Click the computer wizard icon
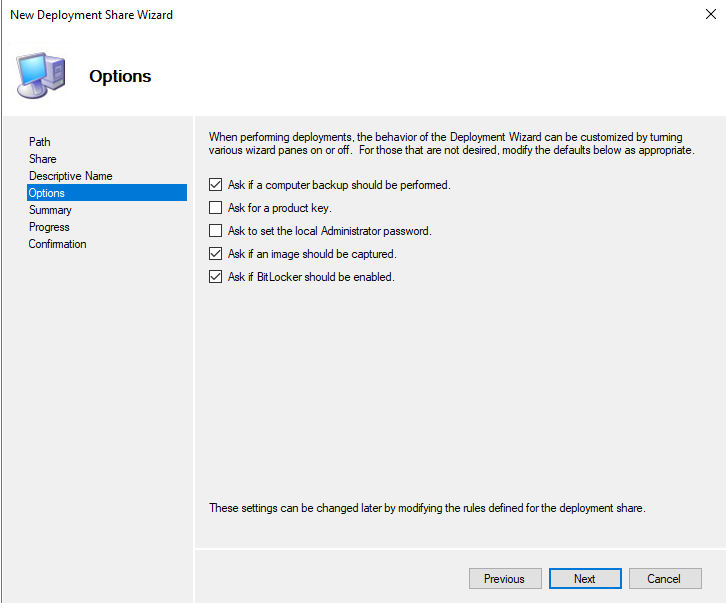 (x=41, y=75)
